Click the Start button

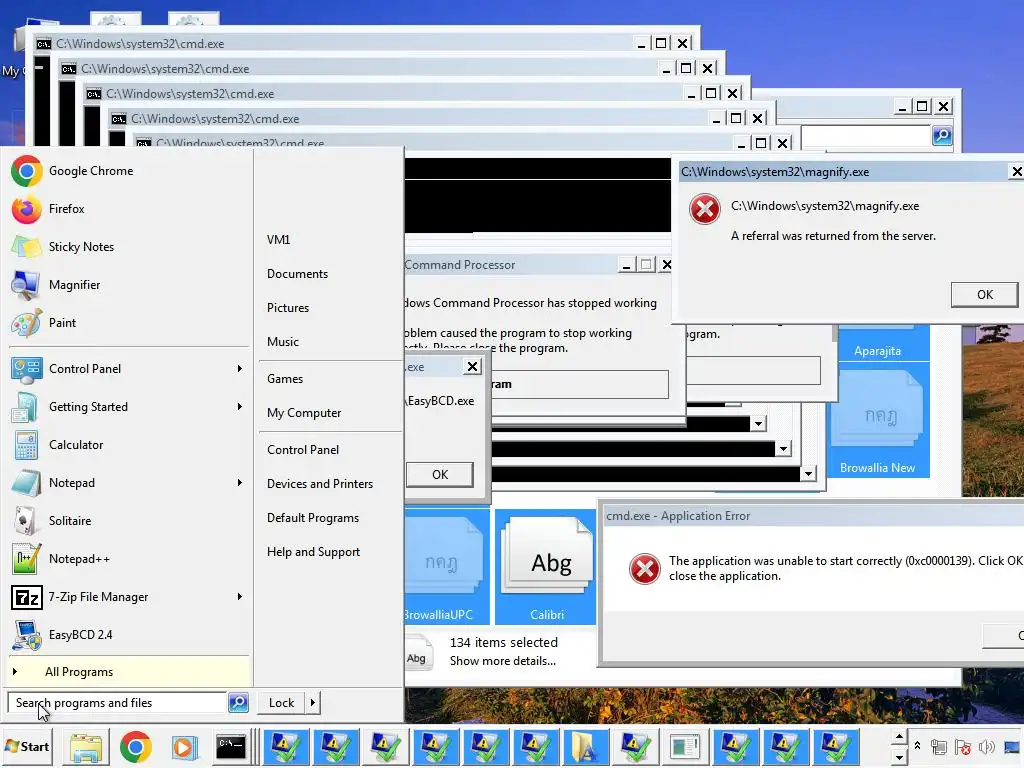pos(27,746)
